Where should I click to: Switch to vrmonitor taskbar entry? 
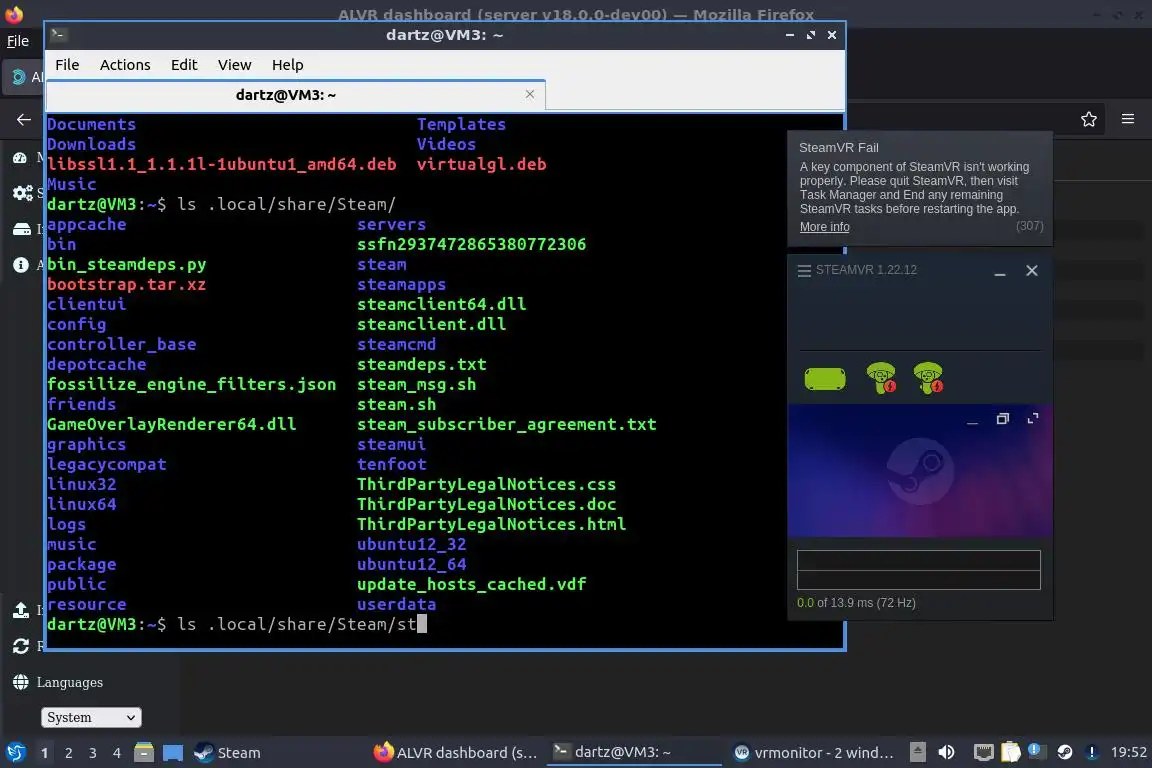[813, 753]
